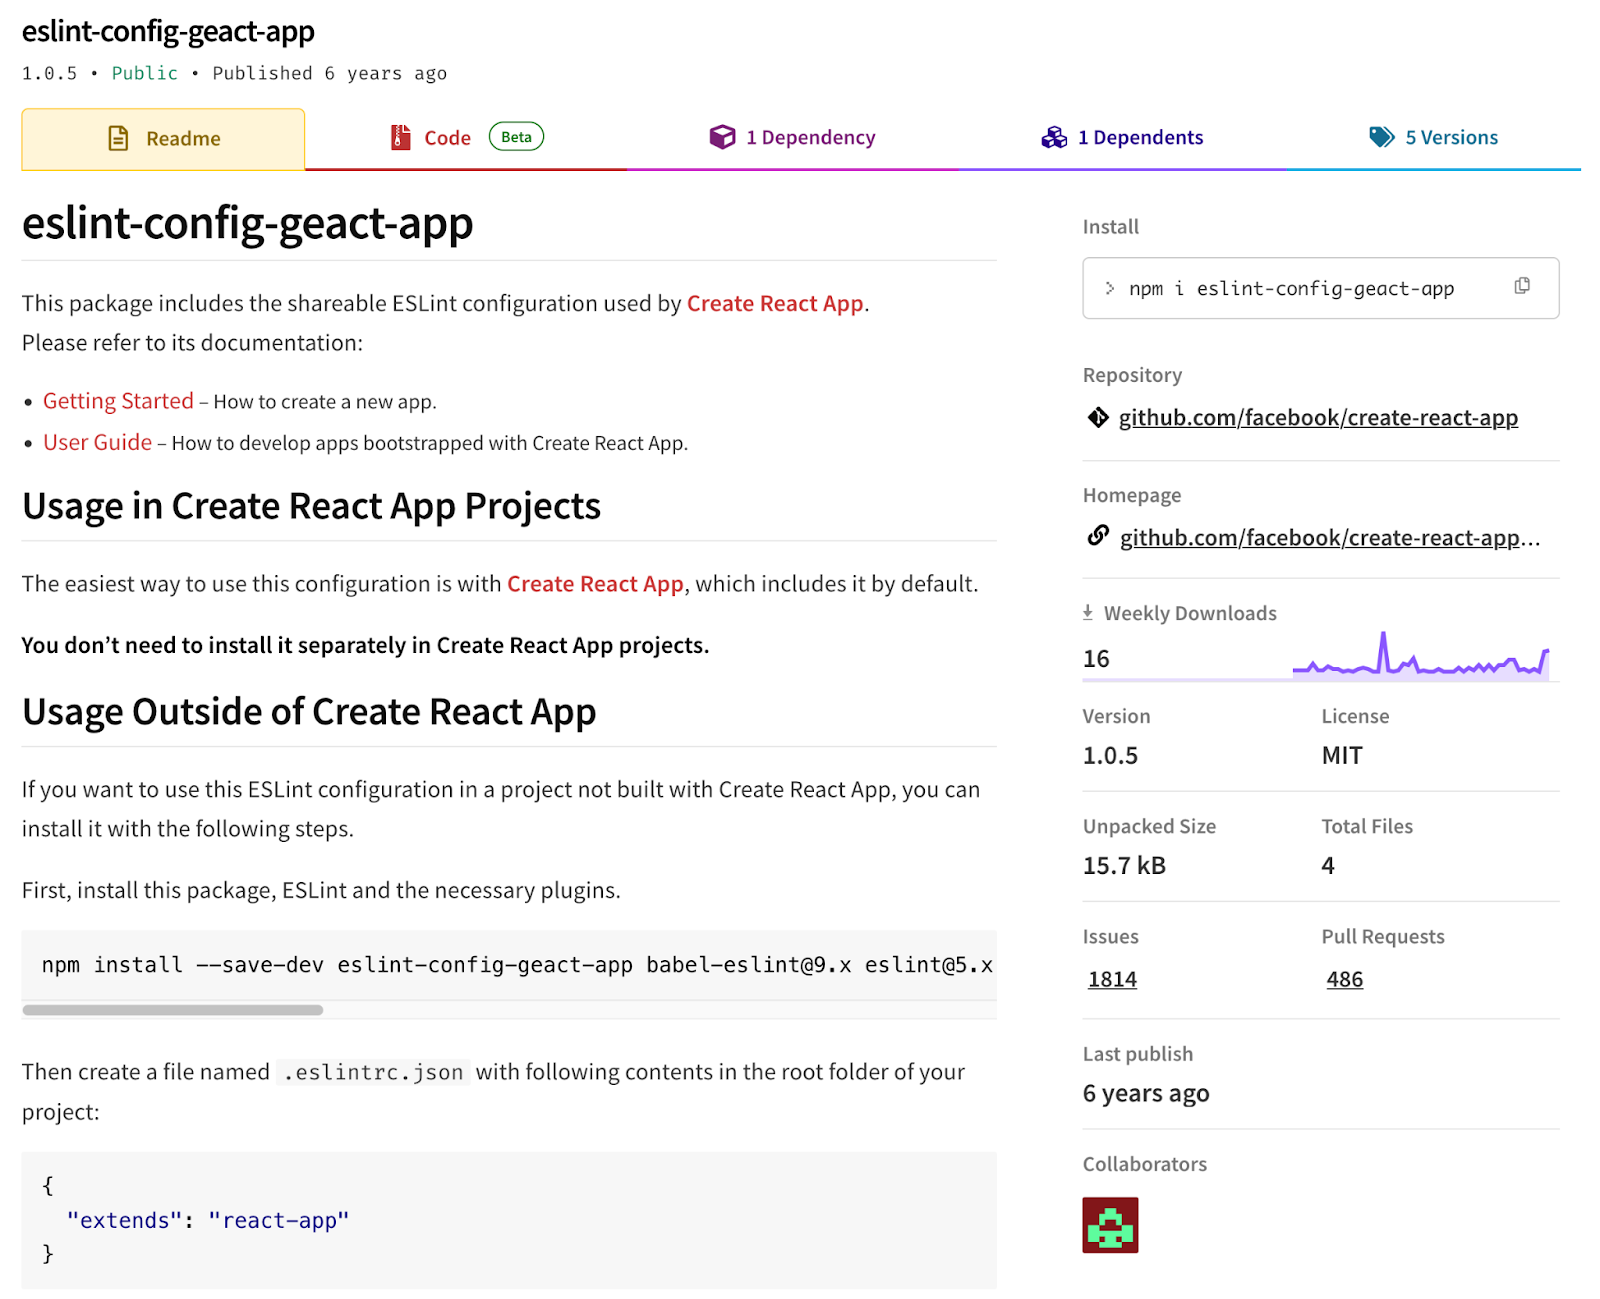This screenshot has height=1299, width=1600.
Task: Click the Collaborators label
Action: pyautogui.click(x=1145, y=1164)
